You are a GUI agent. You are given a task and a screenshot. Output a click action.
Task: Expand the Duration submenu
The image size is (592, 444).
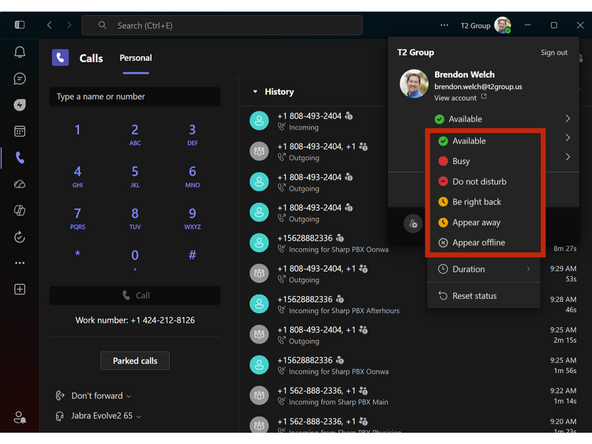tap(484, 269)
